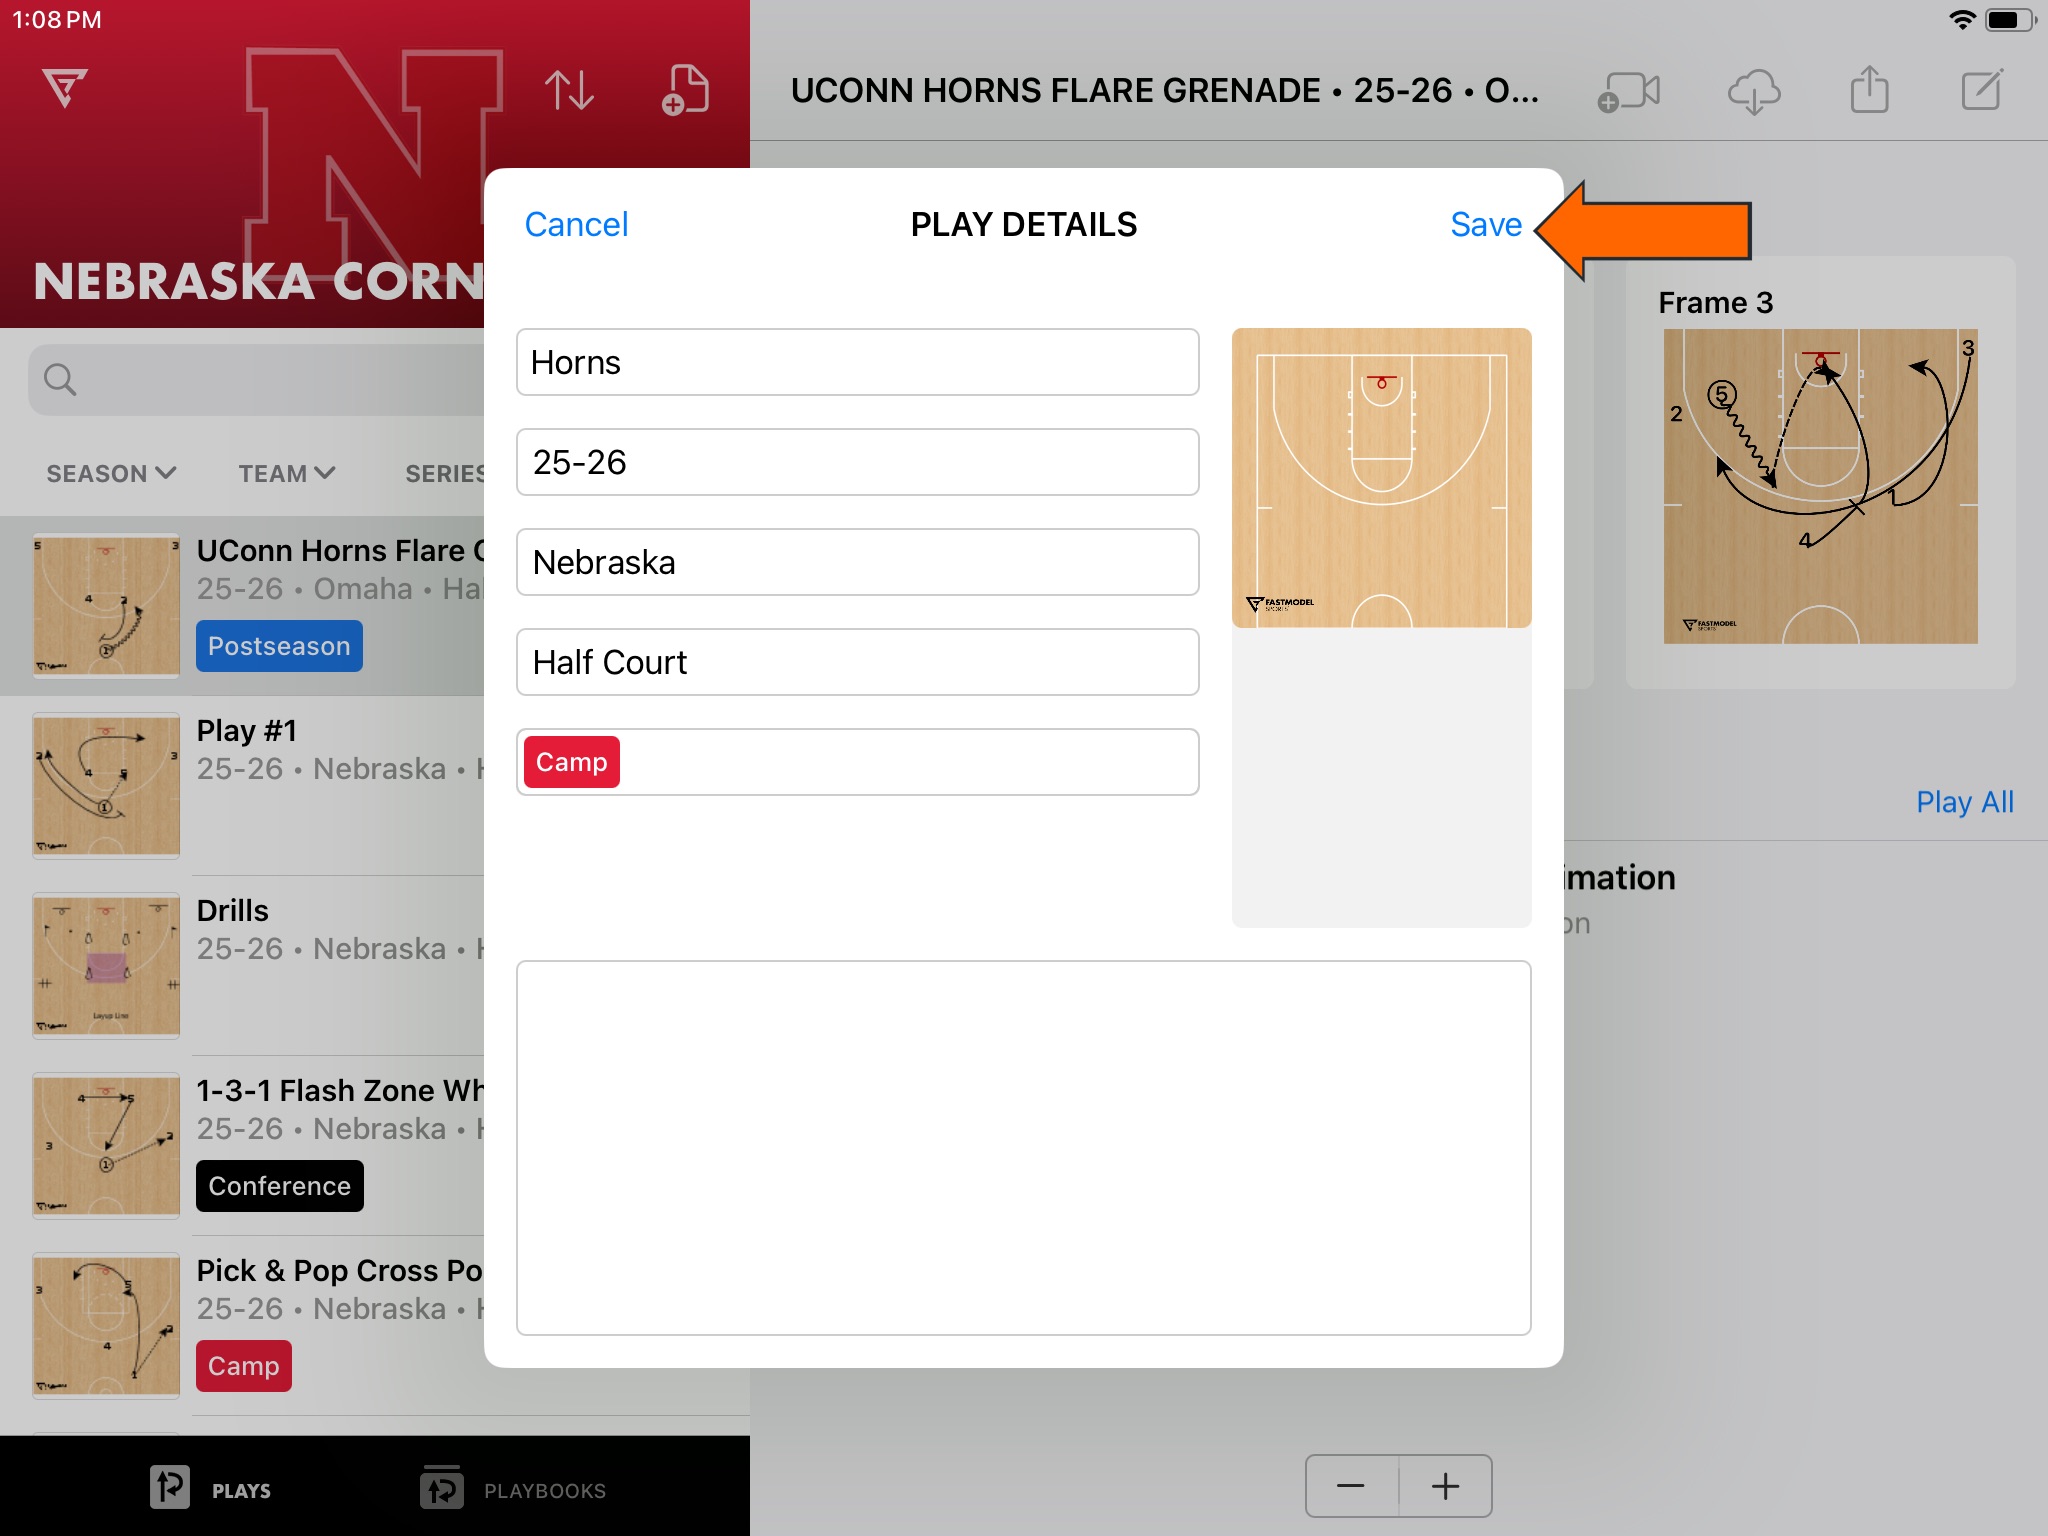Cancel the Play Details dialog
The image size is (2048, 1536).
tap(576, 224)
